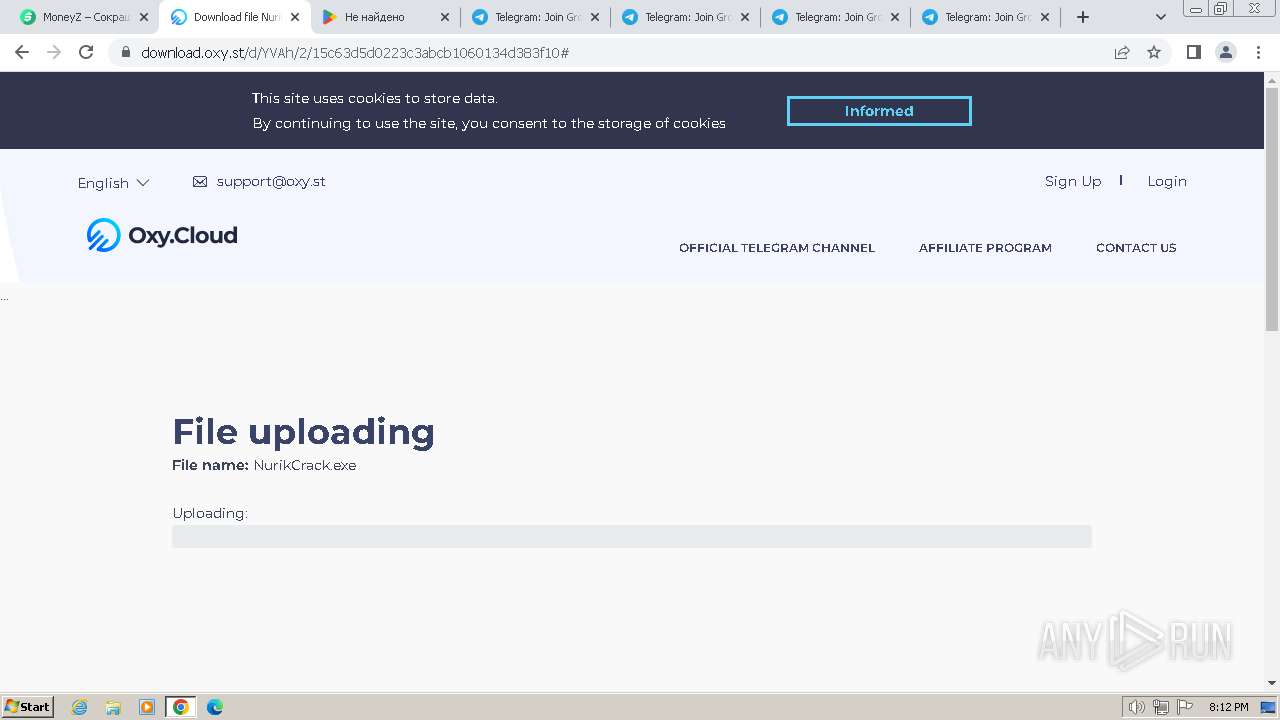This screenshot has height=720, width=1280.
Task: Close the Download file tab
Action: point(294,17)
